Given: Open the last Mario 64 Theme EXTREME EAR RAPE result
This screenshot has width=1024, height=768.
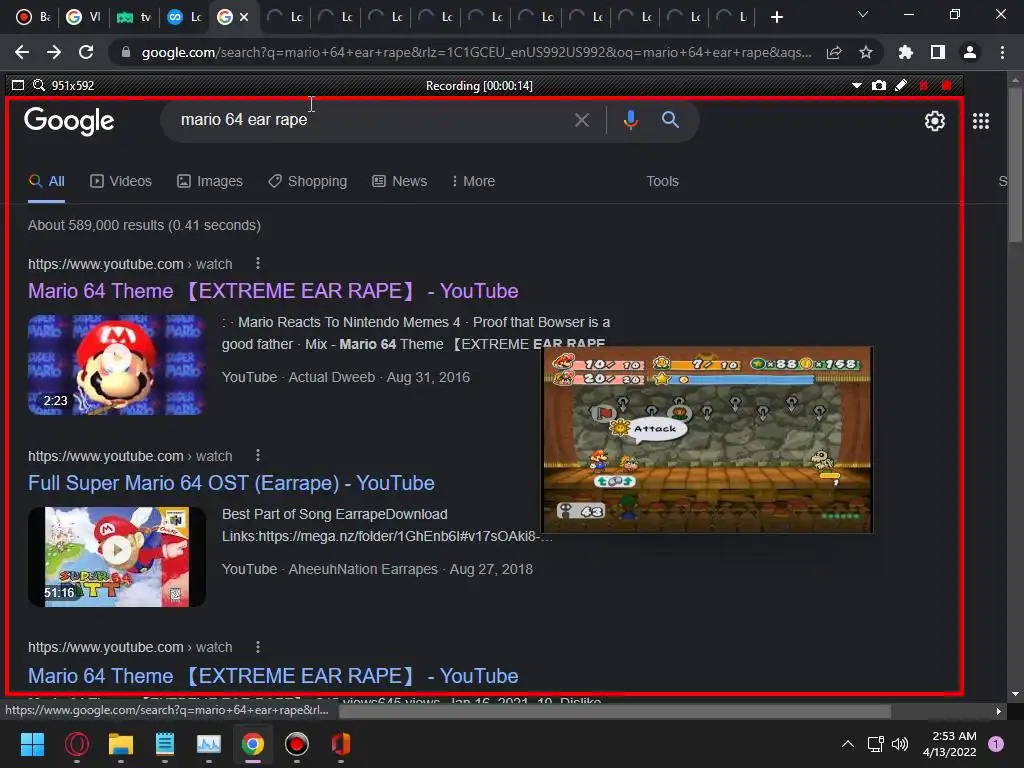Looking at the screenshot, I should (273, 676).
